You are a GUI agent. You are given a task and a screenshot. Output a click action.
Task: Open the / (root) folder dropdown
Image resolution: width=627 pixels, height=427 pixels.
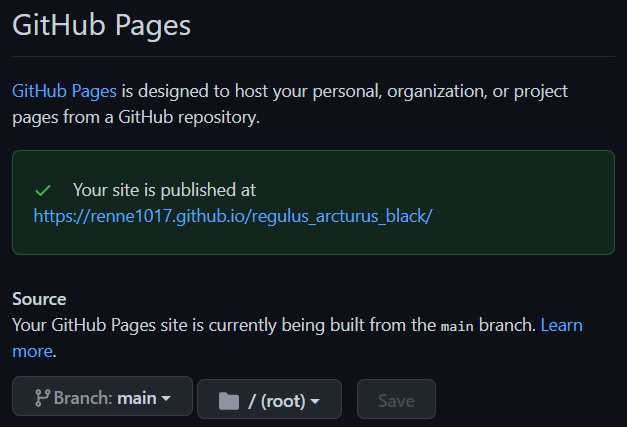click(x=270, y=399)
